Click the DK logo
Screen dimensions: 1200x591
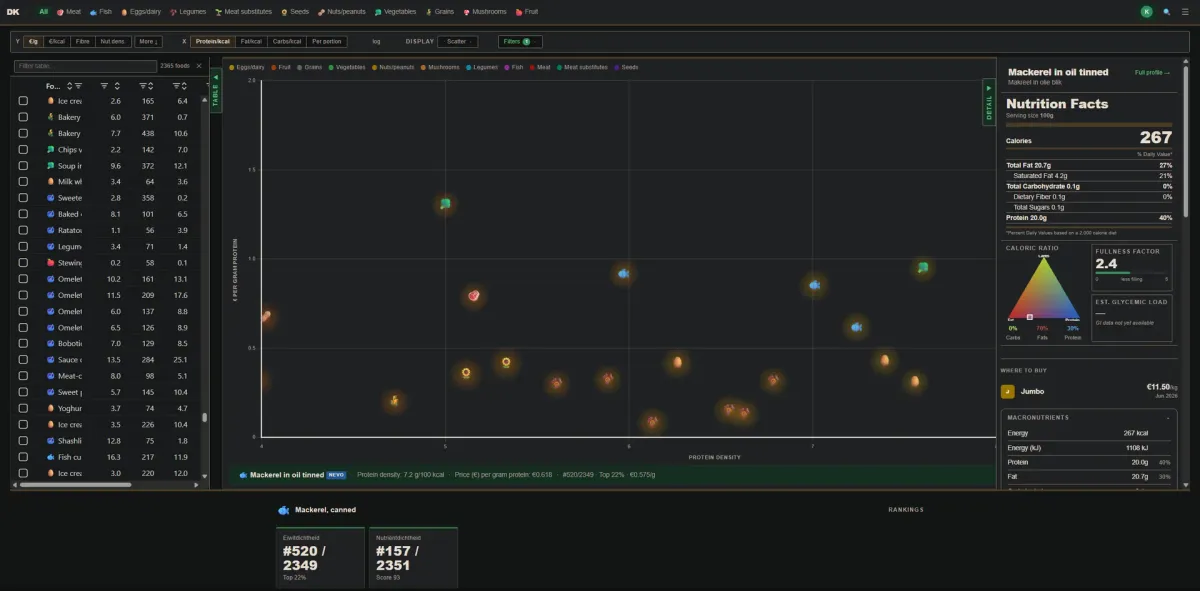coord(15,12)
